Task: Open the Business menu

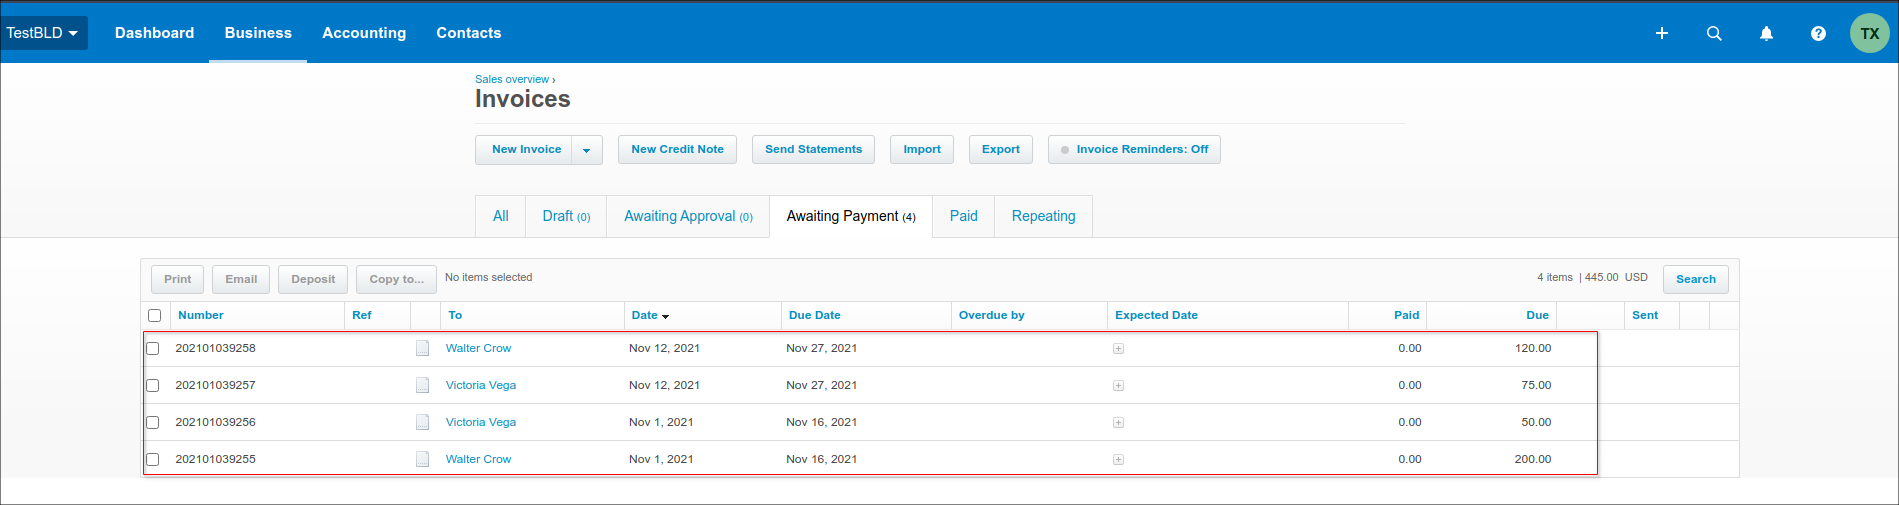Action: [258, 33]
